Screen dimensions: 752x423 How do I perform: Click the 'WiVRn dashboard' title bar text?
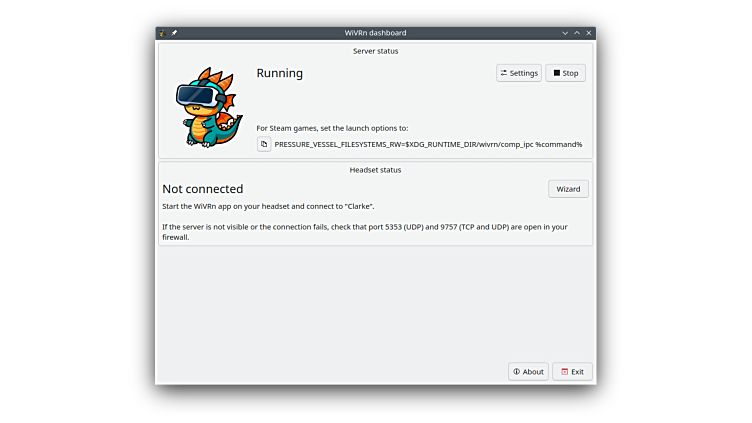point(375,33)
